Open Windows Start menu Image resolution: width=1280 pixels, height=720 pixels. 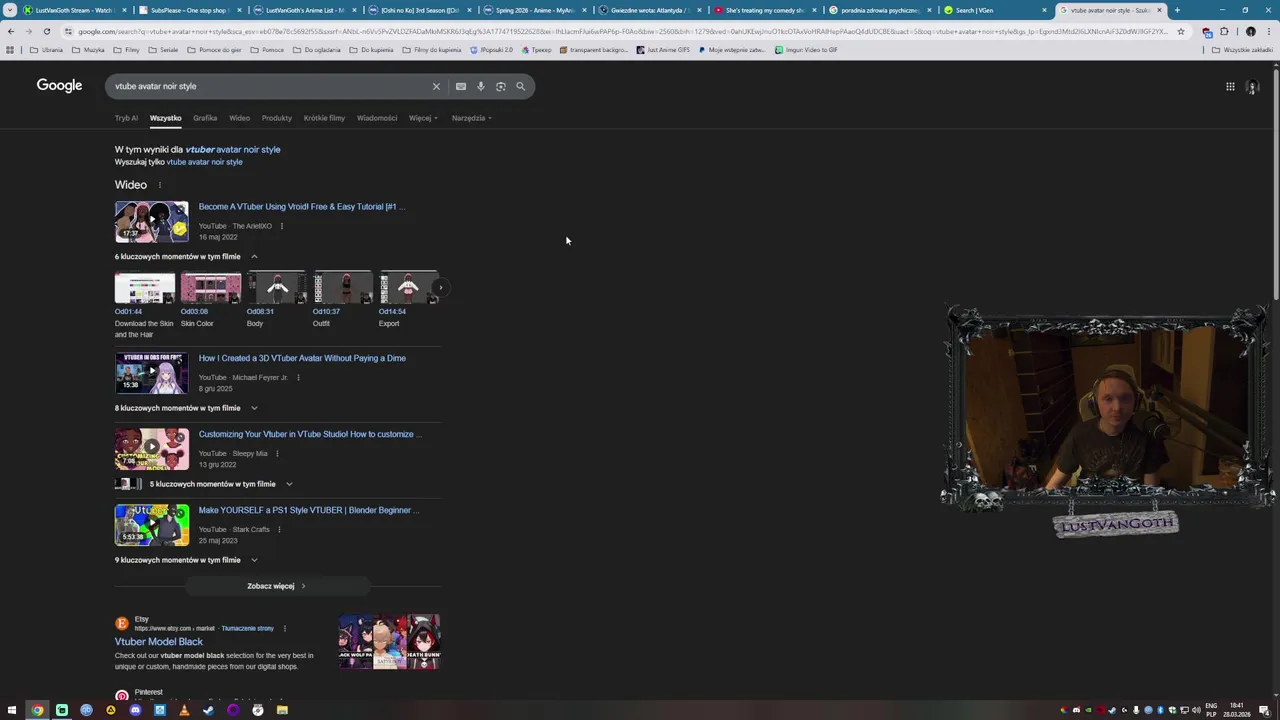pyautogui.click(x=12, y=710)
